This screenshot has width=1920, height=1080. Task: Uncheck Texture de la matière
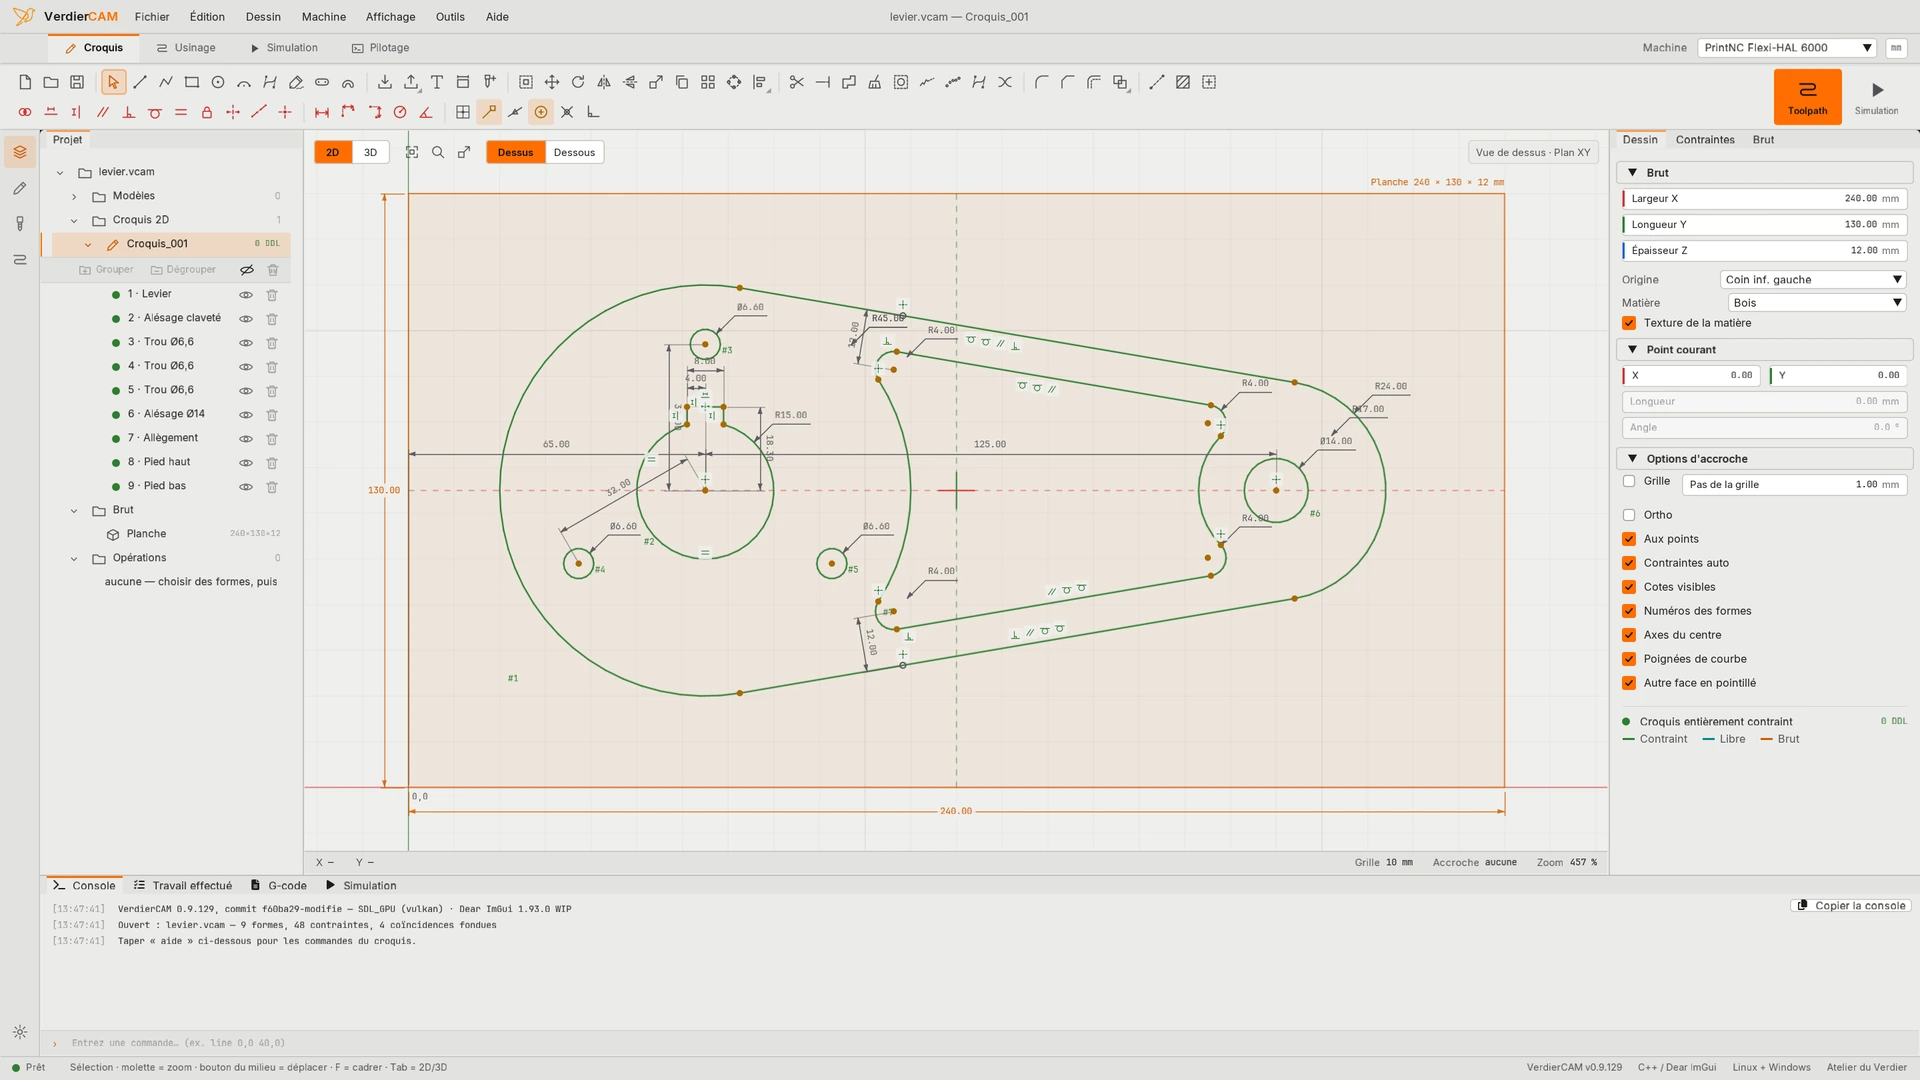pyautogui.click(x=1629, y=323)
